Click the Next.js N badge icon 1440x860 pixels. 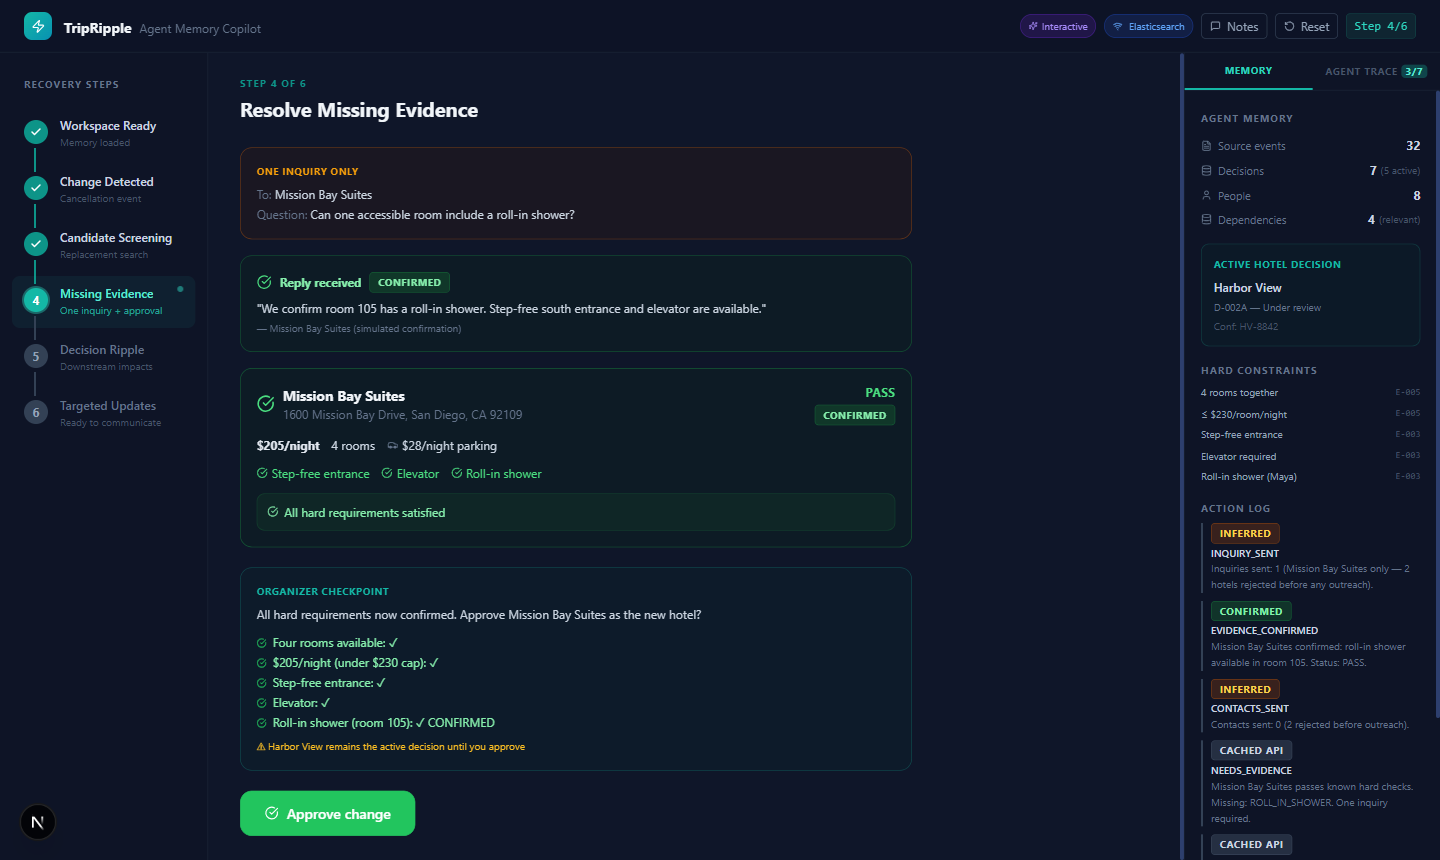(38, 822)
